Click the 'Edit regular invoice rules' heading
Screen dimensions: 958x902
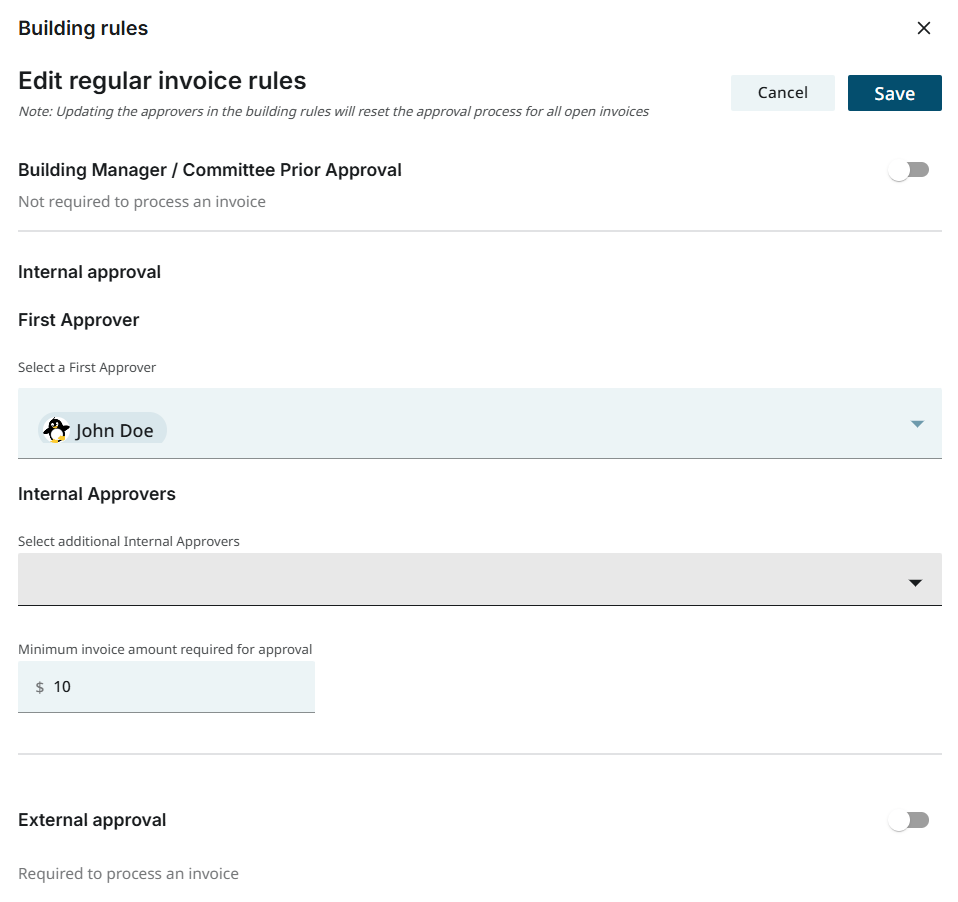click(x=162, y=80)
